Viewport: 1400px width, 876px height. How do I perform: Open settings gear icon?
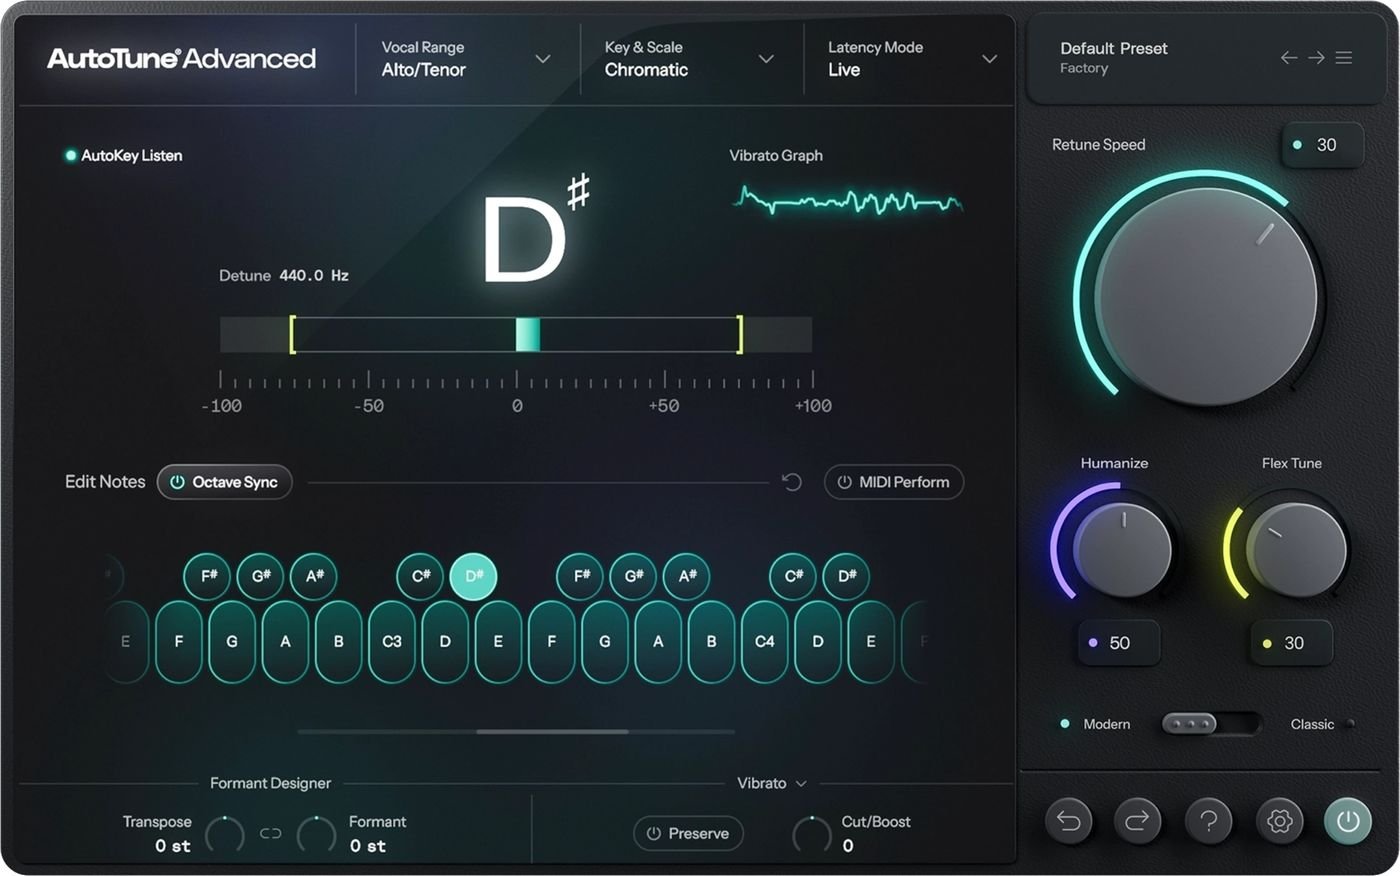pos(1279,821)
